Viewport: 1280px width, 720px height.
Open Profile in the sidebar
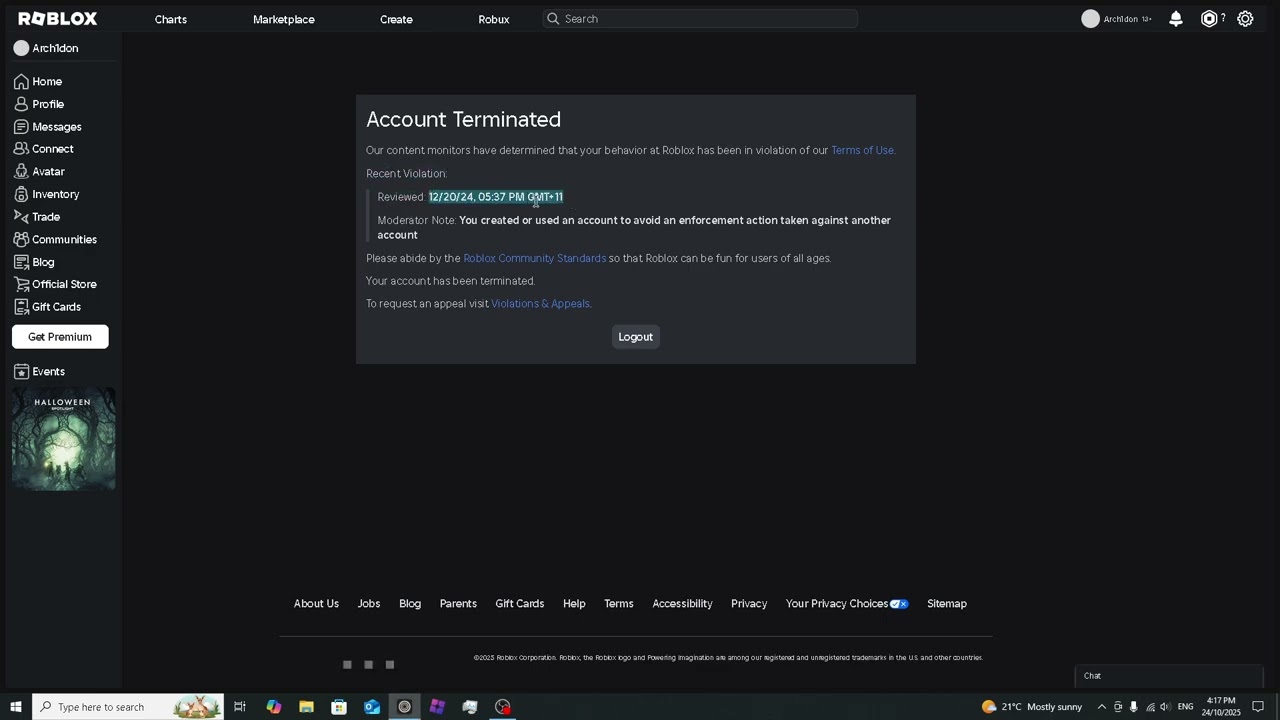(39, 104)
